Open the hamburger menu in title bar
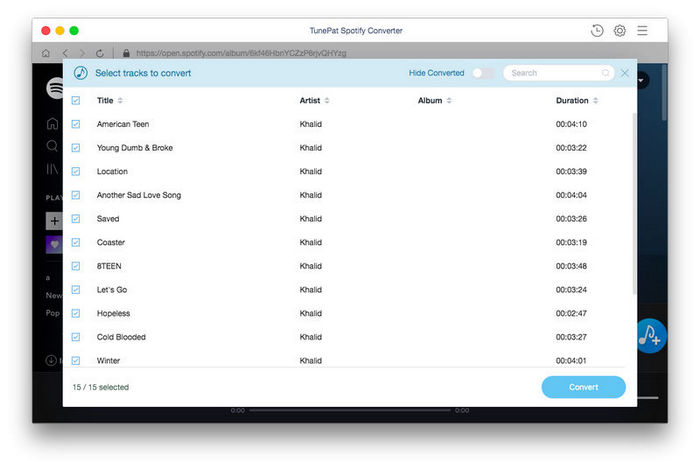 point(642,31)
